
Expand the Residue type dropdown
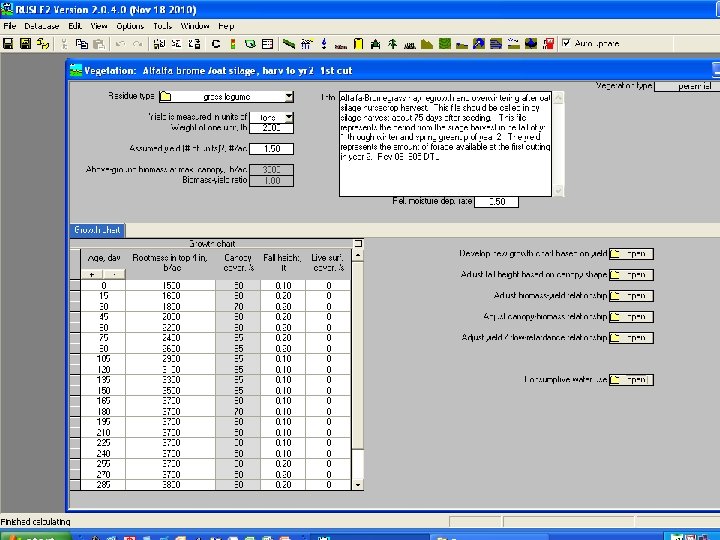pyautogui.click(x=288, y=96)
